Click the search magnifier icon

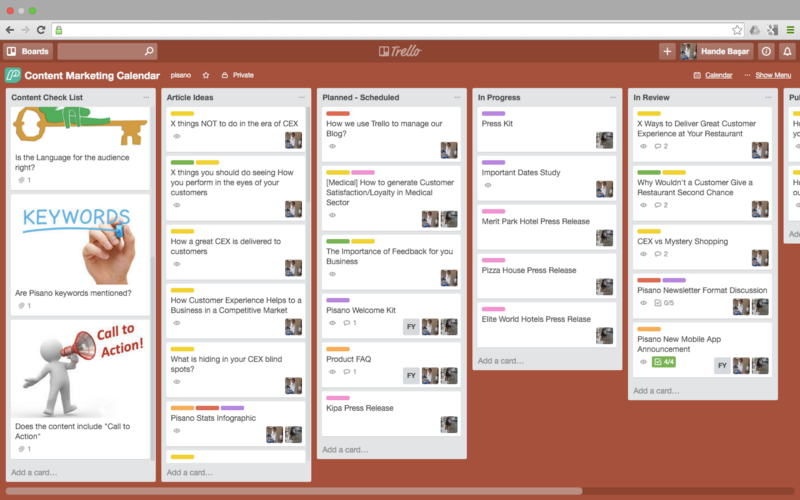click(x=149, y=51)
